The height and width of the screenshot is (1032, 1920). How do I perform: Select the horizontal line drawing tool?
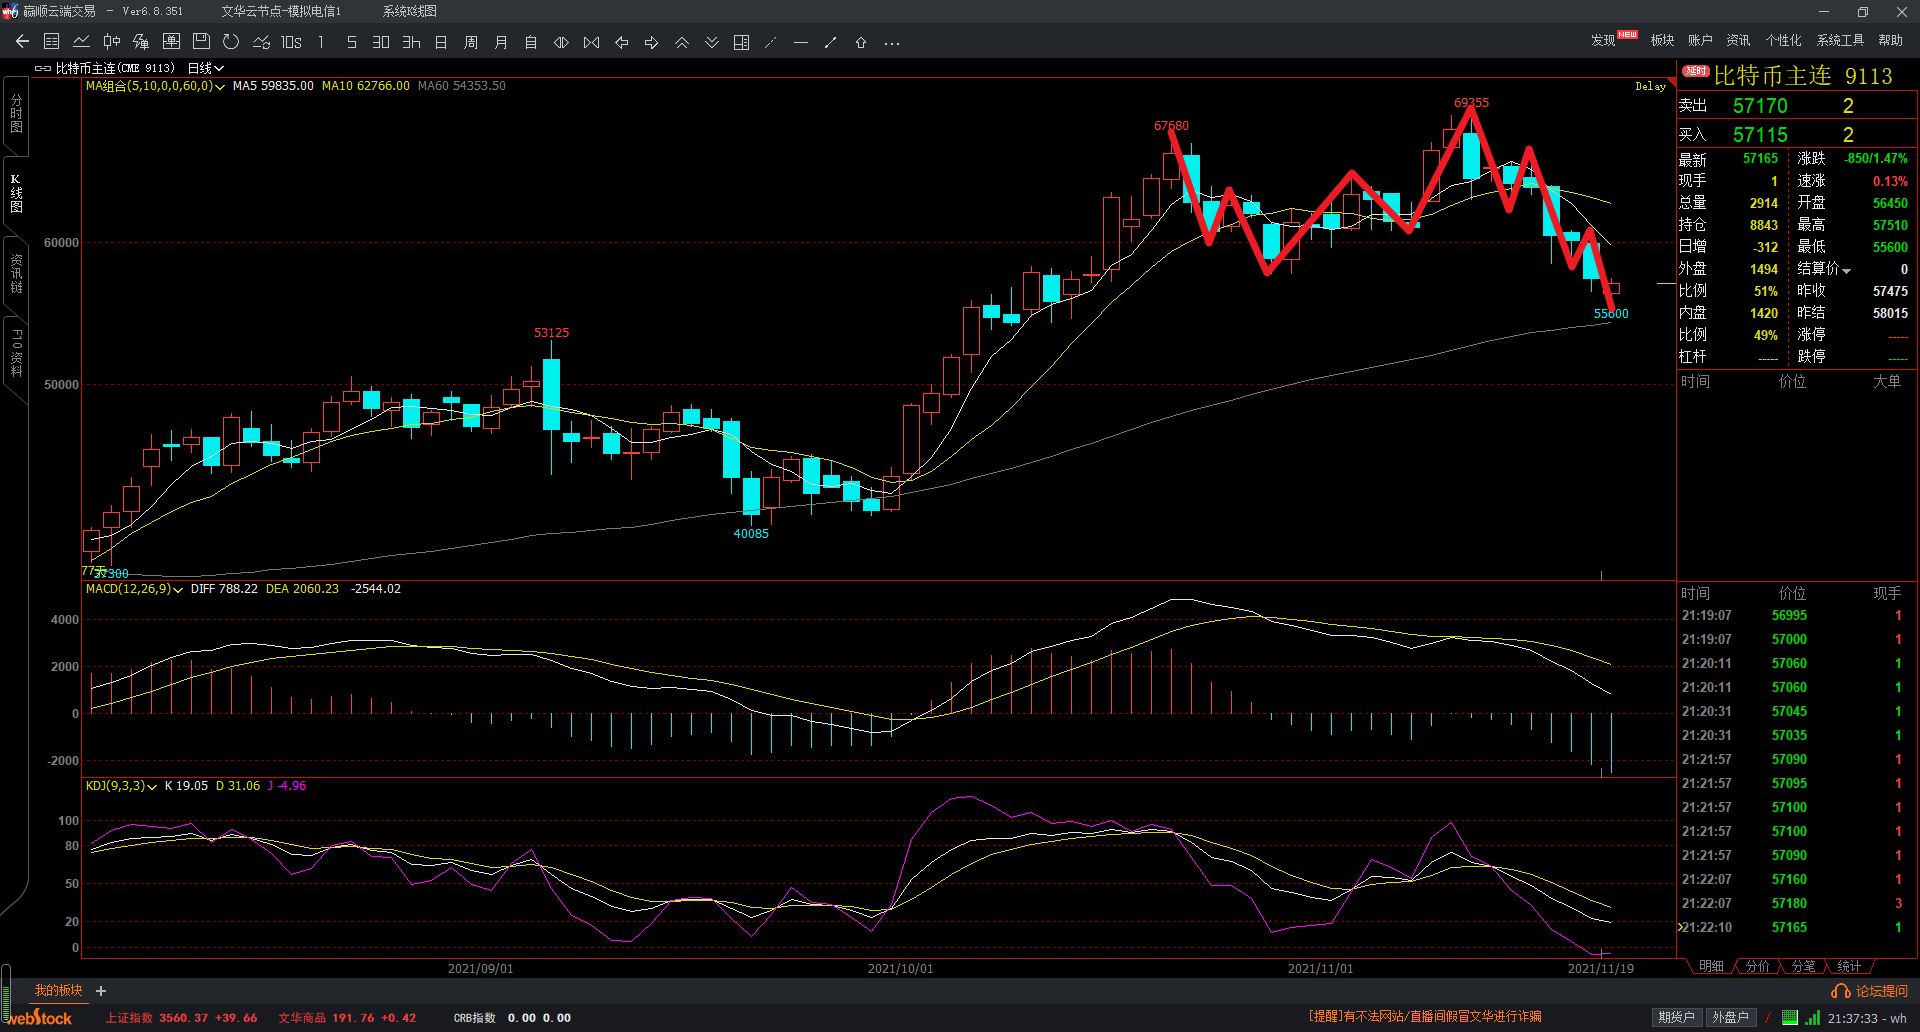tap(800, 42)
